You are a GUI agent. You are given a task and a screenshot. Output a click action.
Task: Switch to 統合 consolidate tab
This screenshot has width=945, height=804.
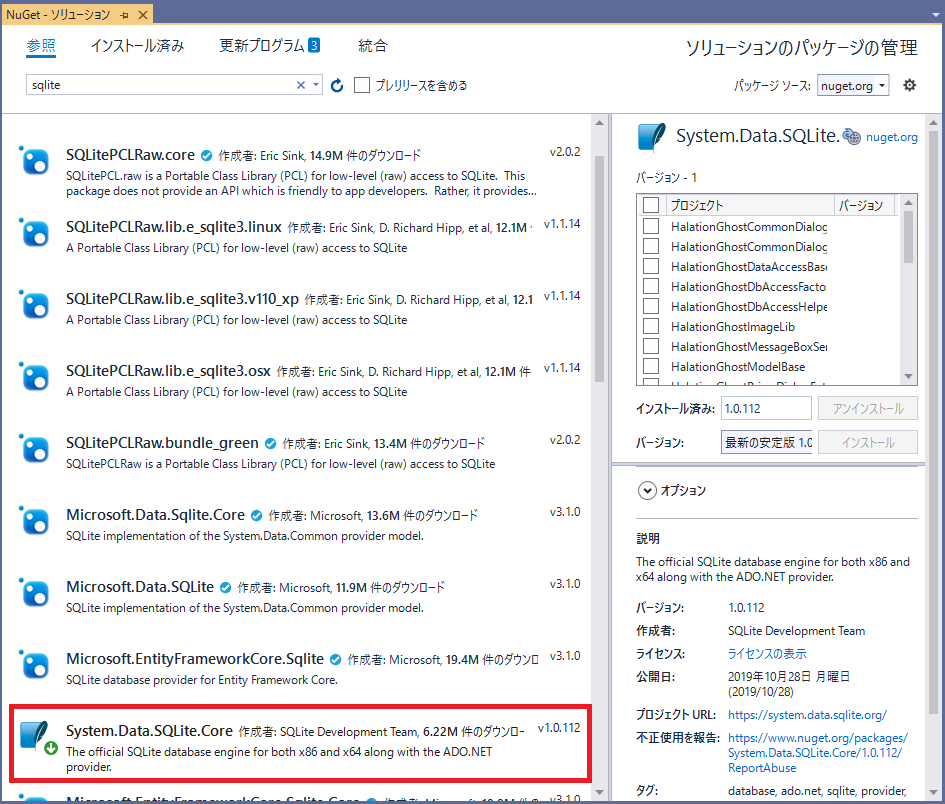pos(372,46)
